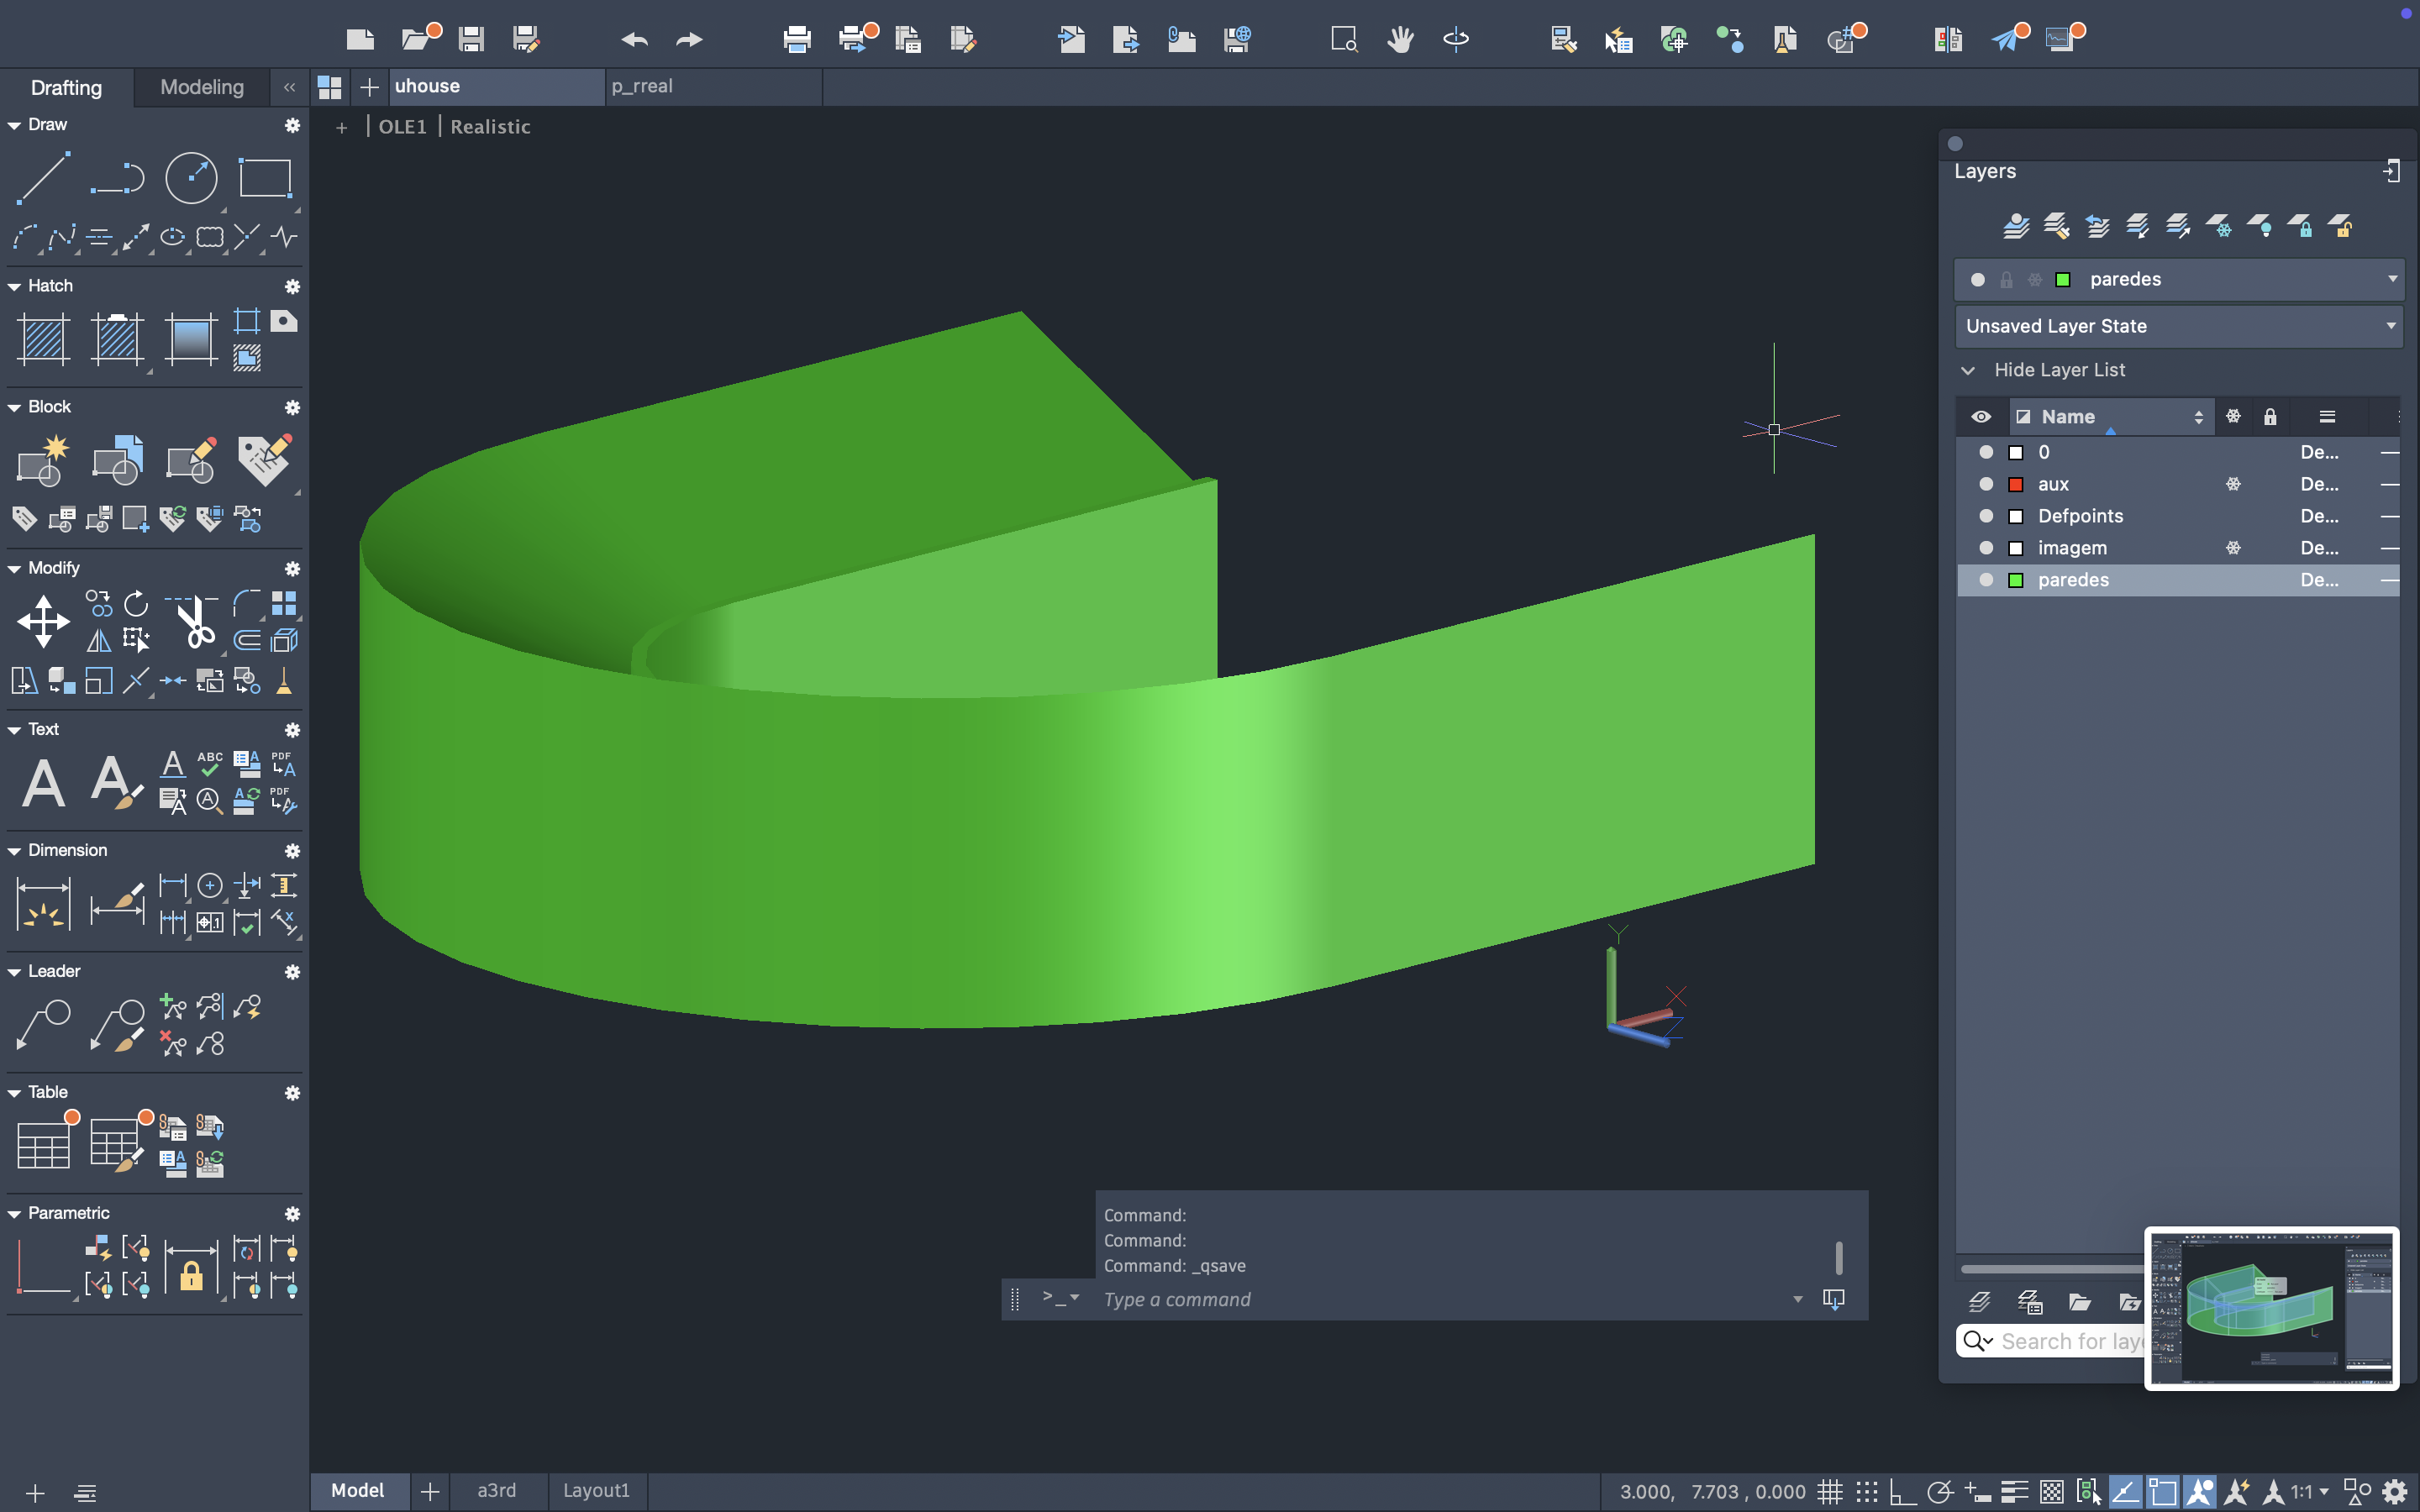
Task: Select the Trim scissors tool
Action: (195, 621)
